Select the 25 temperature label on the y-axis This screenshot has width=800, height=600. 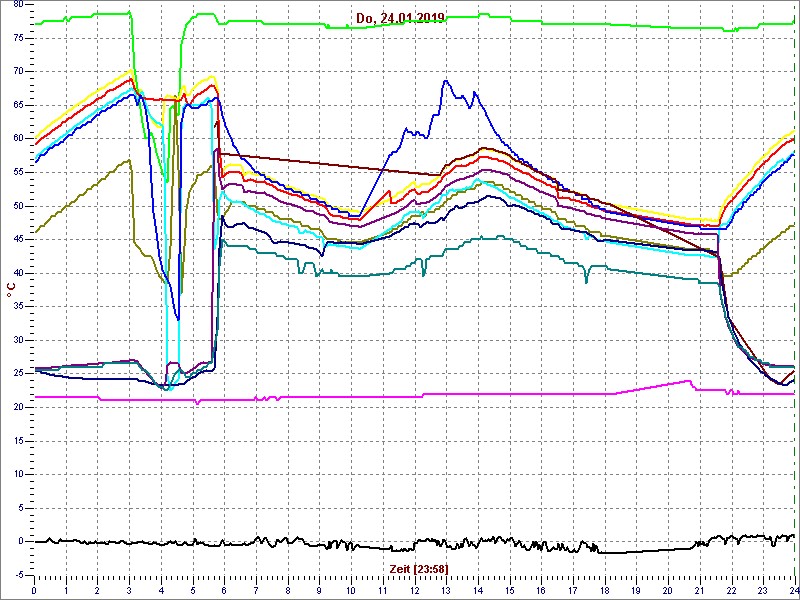click(18, 373)
